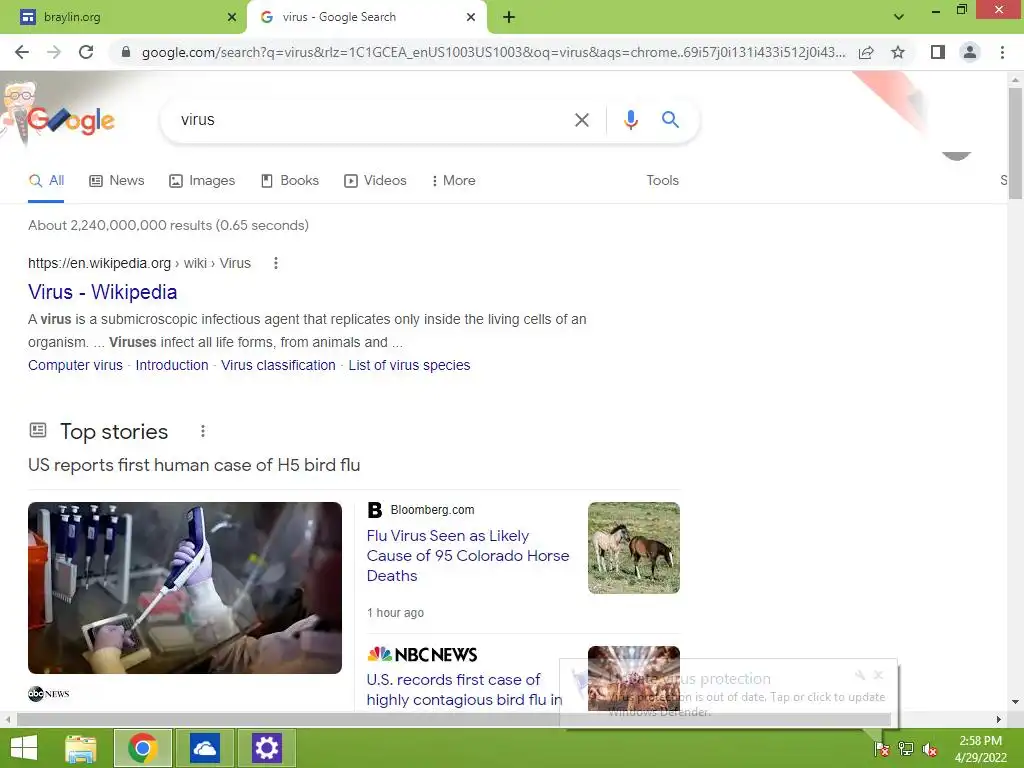Open OneDrive cloud taskbar app
Screen dimensions: 1024x768
tap(204, 748)
